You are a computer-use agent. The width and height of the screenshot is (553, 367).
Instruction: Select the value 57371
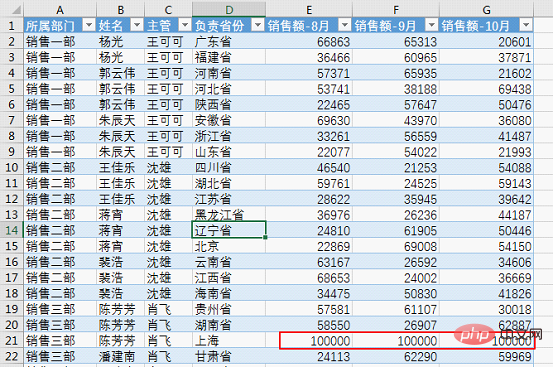click(333, 74)
